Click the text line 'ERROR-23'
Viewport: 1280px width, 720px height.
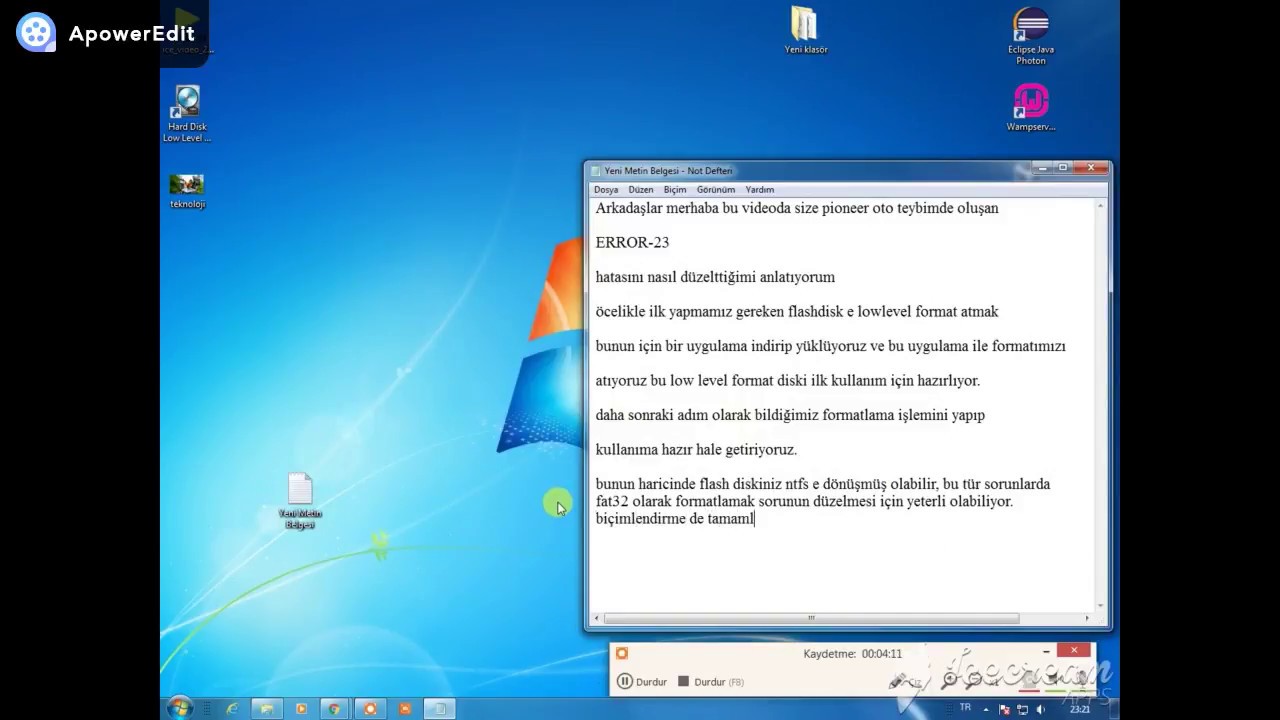(x=632, y=242)
